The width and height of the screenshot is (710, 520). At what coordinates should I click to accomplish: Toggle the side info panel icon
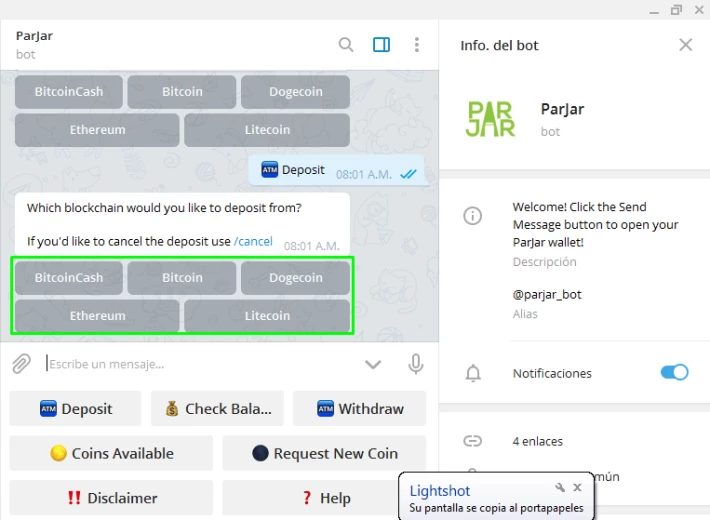(x=381, y=44)
